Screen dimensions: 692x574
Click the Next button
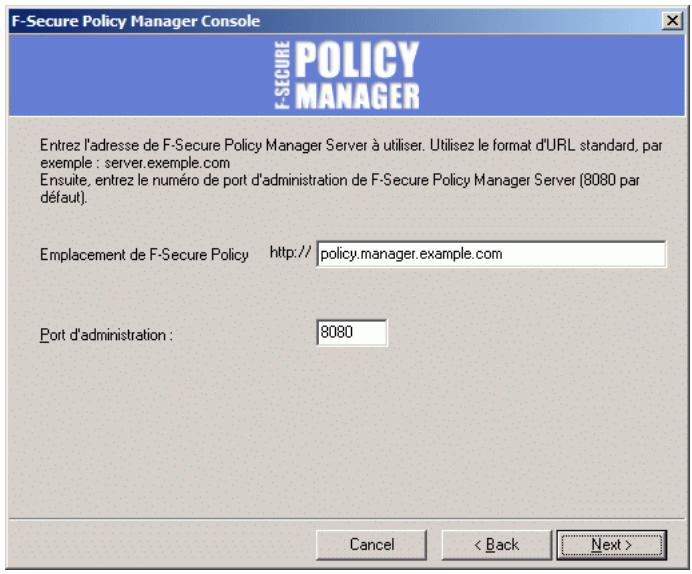[x=611, y=545]
